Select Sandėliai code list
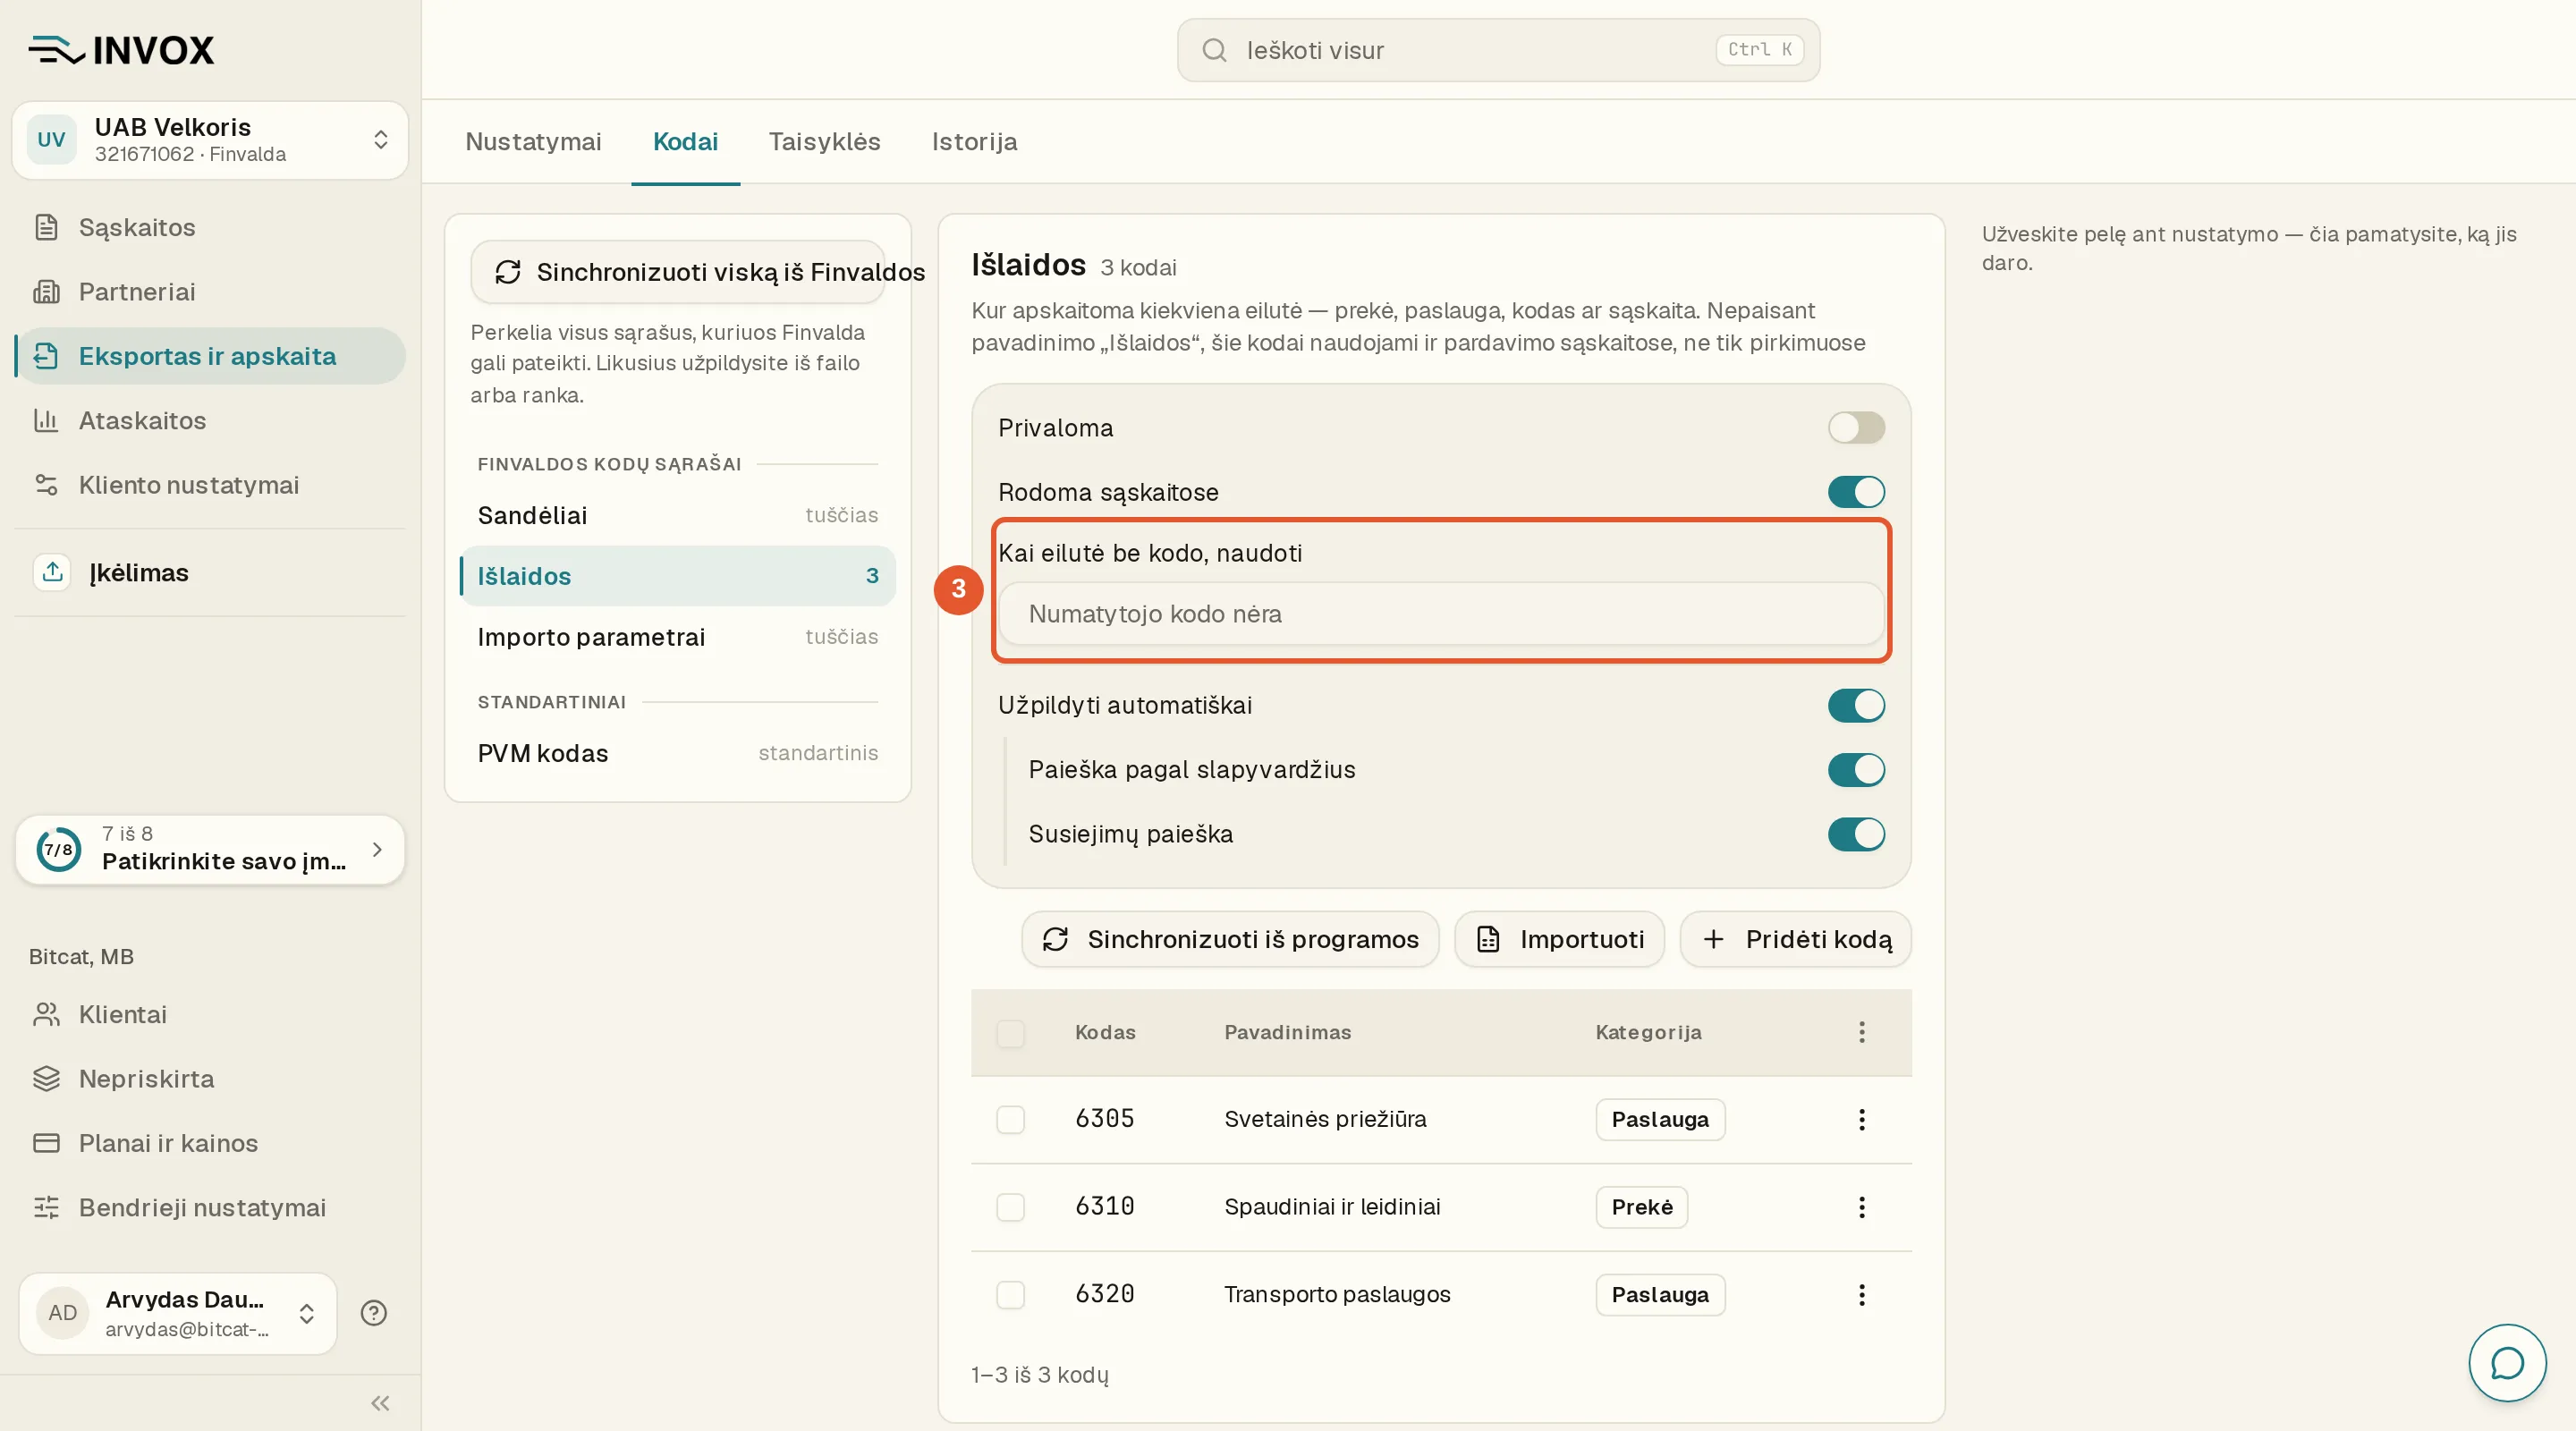Image resolution: width=2576 pixels, height=1431 pixels. coord(677,515)
